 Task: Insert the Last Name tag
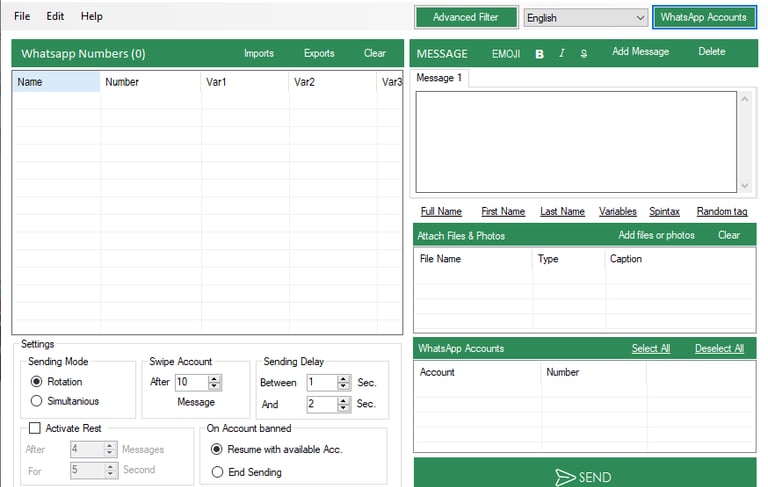[562, 211]
